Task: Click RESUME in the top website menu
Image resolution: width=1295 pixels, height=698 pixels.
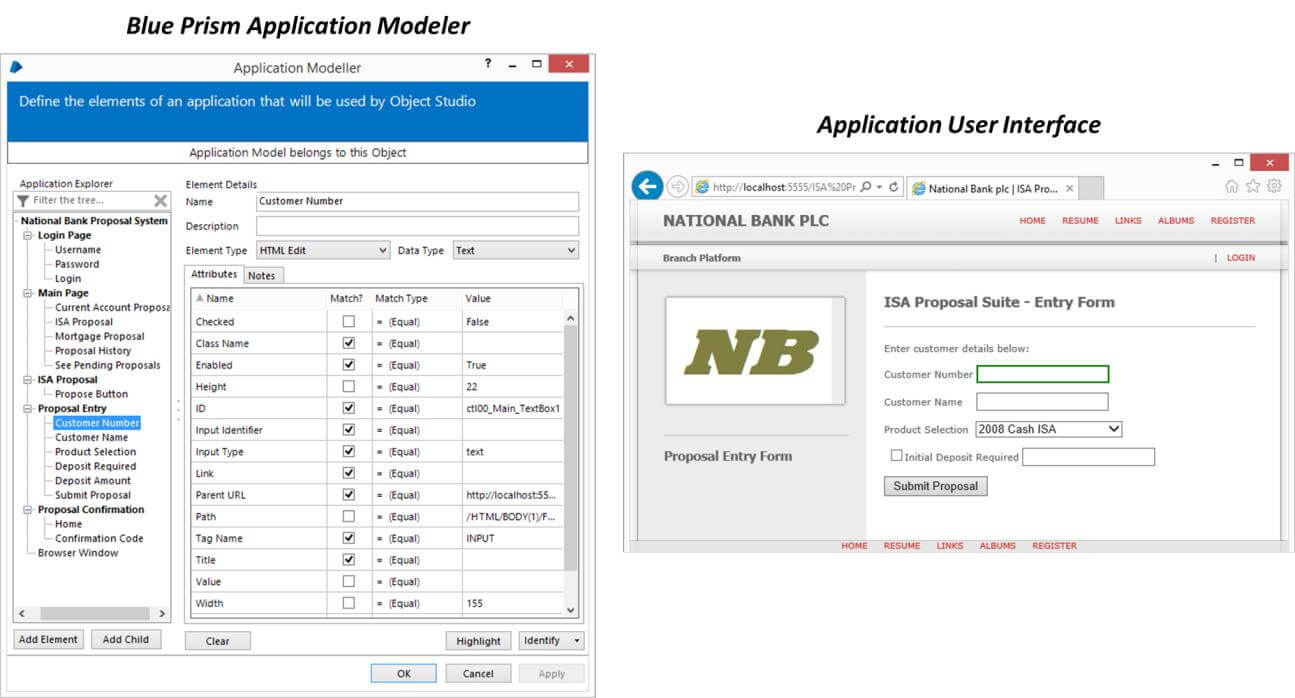Action: click(1080, 221)
